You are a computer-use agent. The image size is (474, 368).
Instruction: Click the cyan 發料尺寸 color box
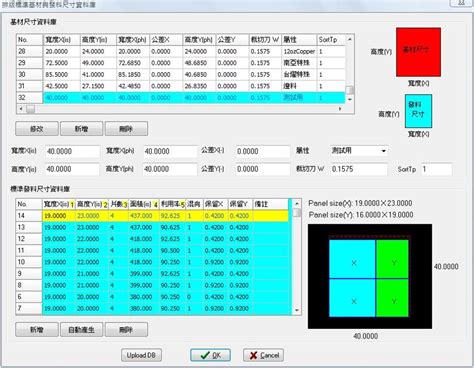coord(418,111)
